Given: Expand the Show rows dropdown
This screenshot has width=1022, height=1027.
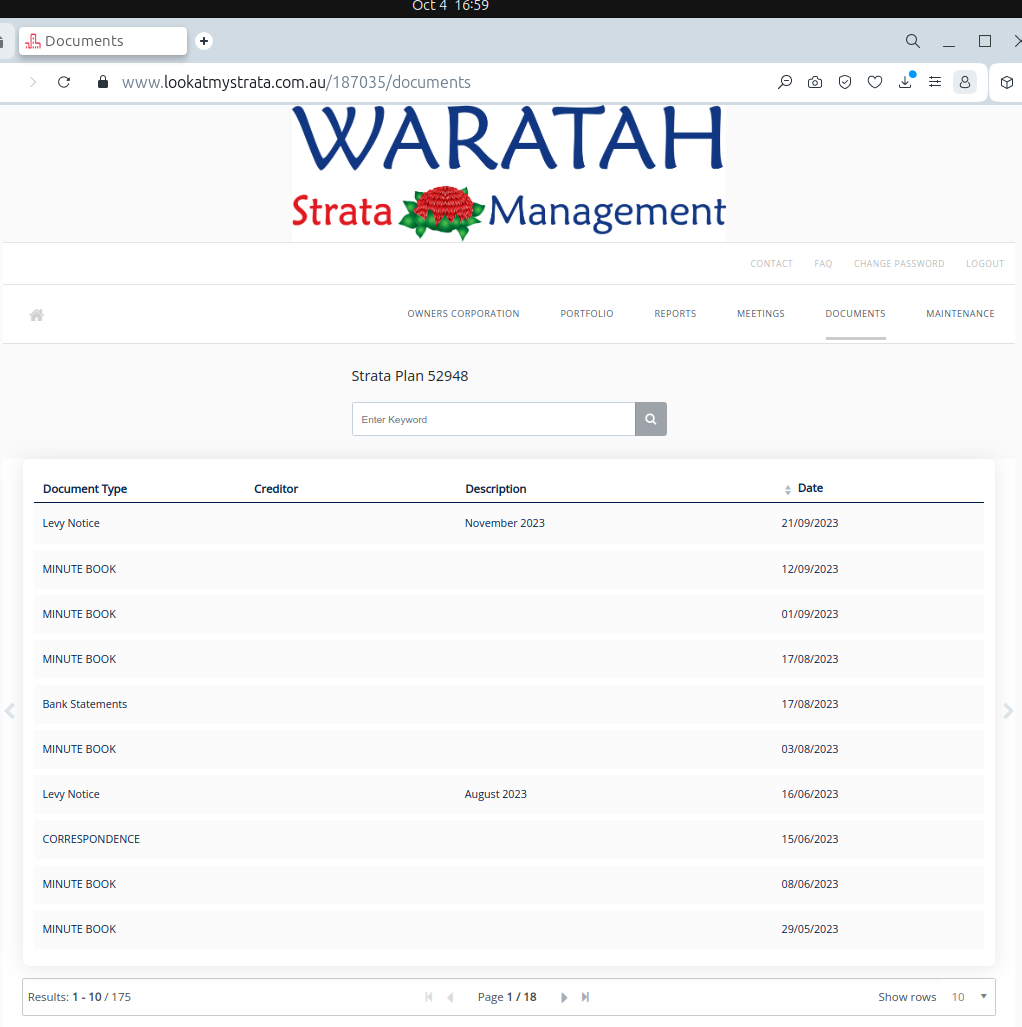Looking at the screenshot, I should tap(969, 997).
